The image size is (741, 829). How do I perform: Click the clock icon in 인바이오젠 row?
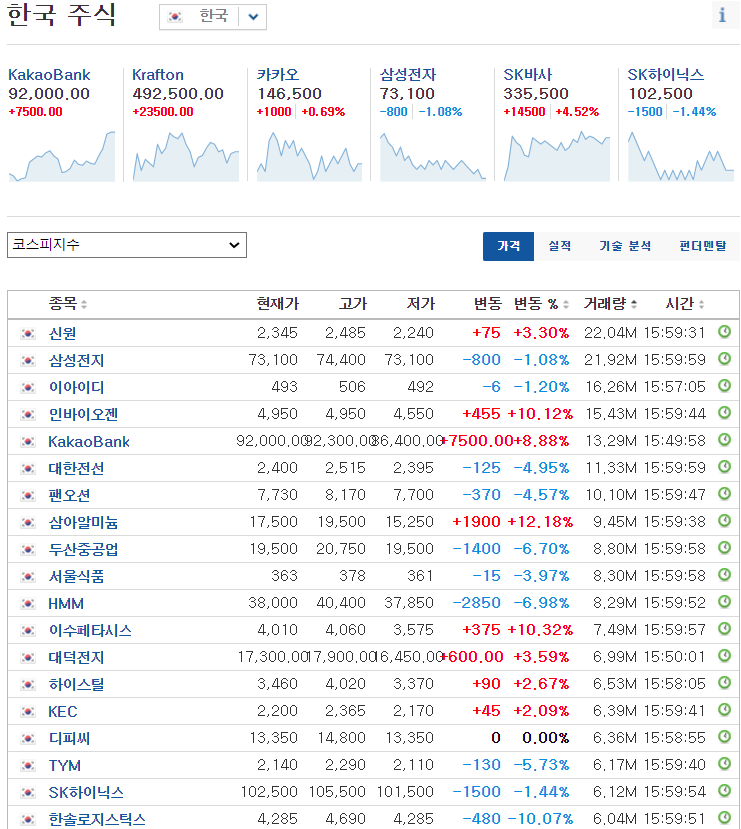click(724, 413)
